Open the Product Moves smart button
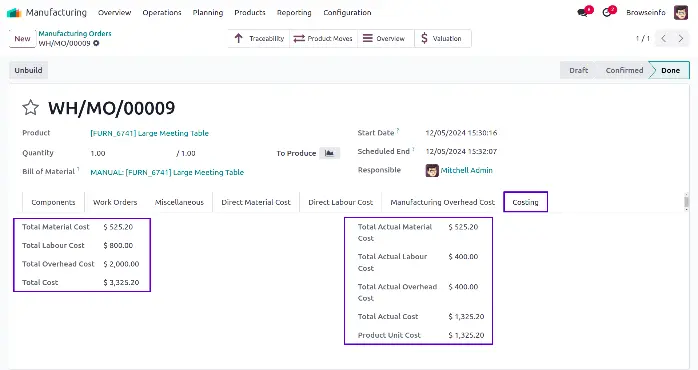698x370 pixels. 324,38
